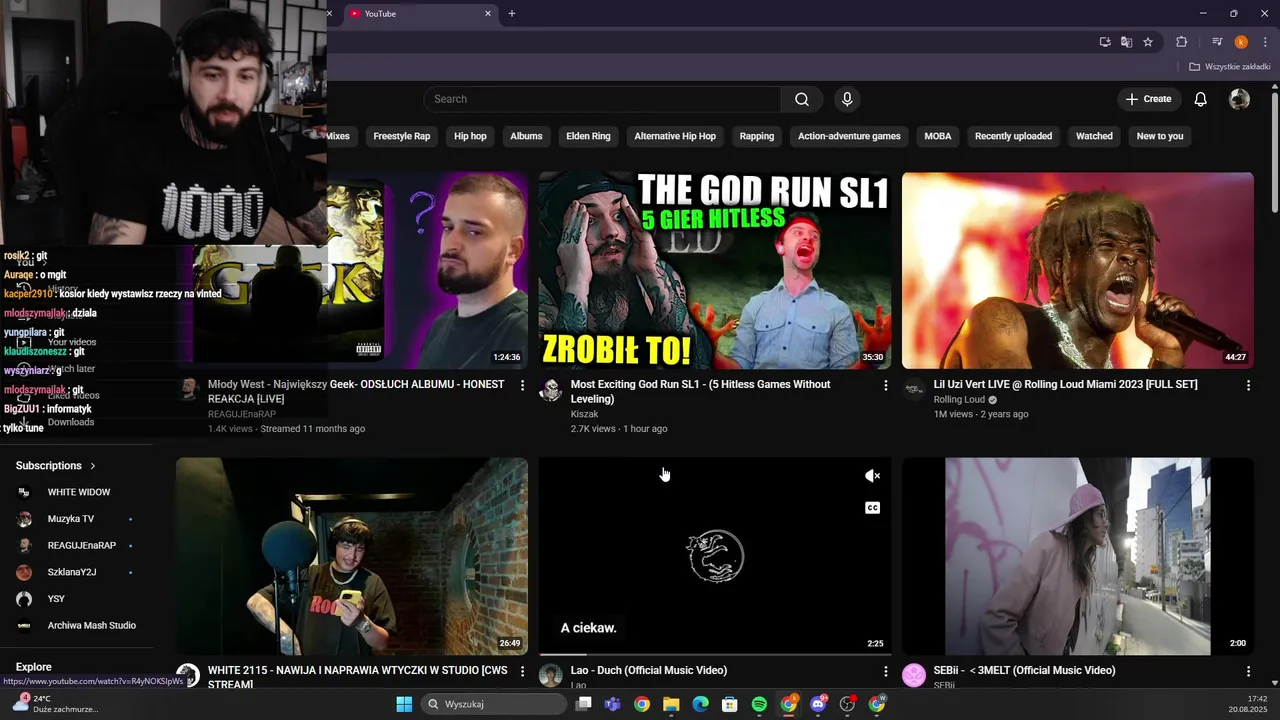Open Chrome media controls icon

(x=1217, y=42)
